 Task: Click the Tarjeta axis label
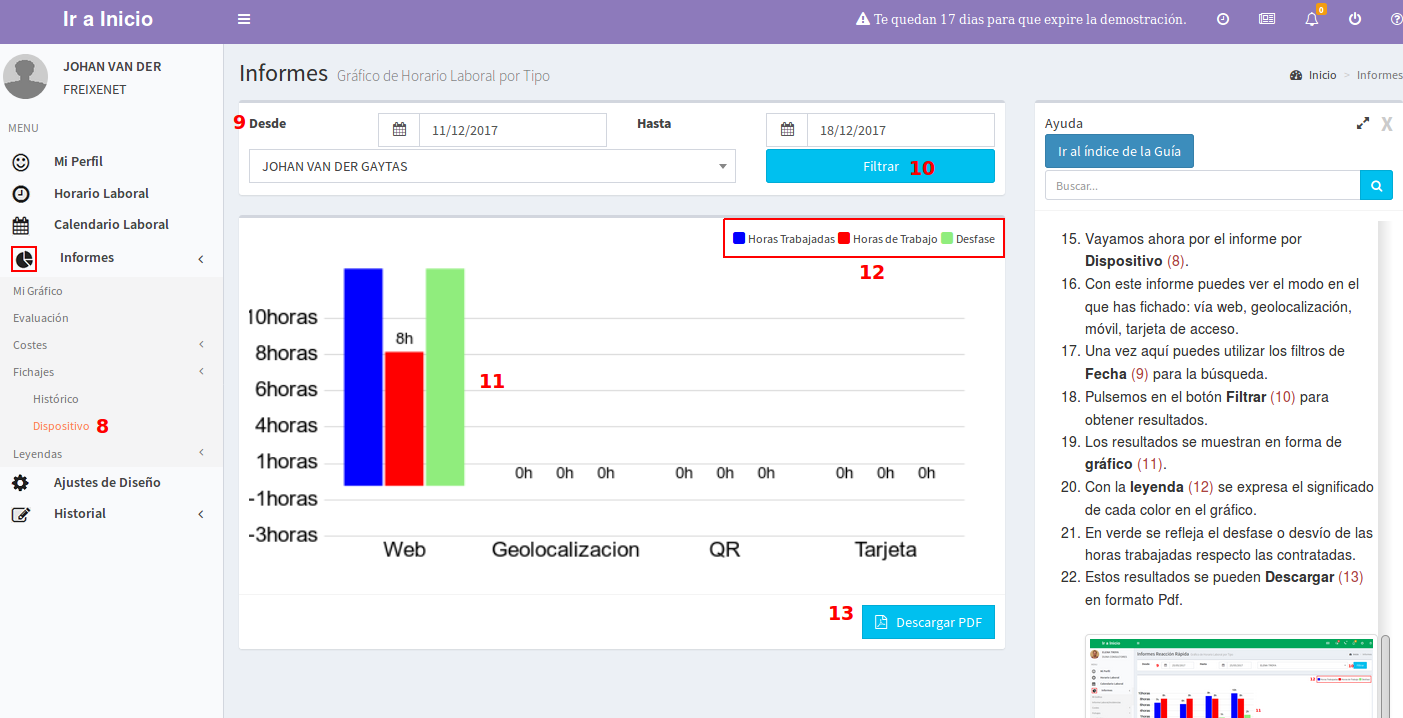pos(885,550)
